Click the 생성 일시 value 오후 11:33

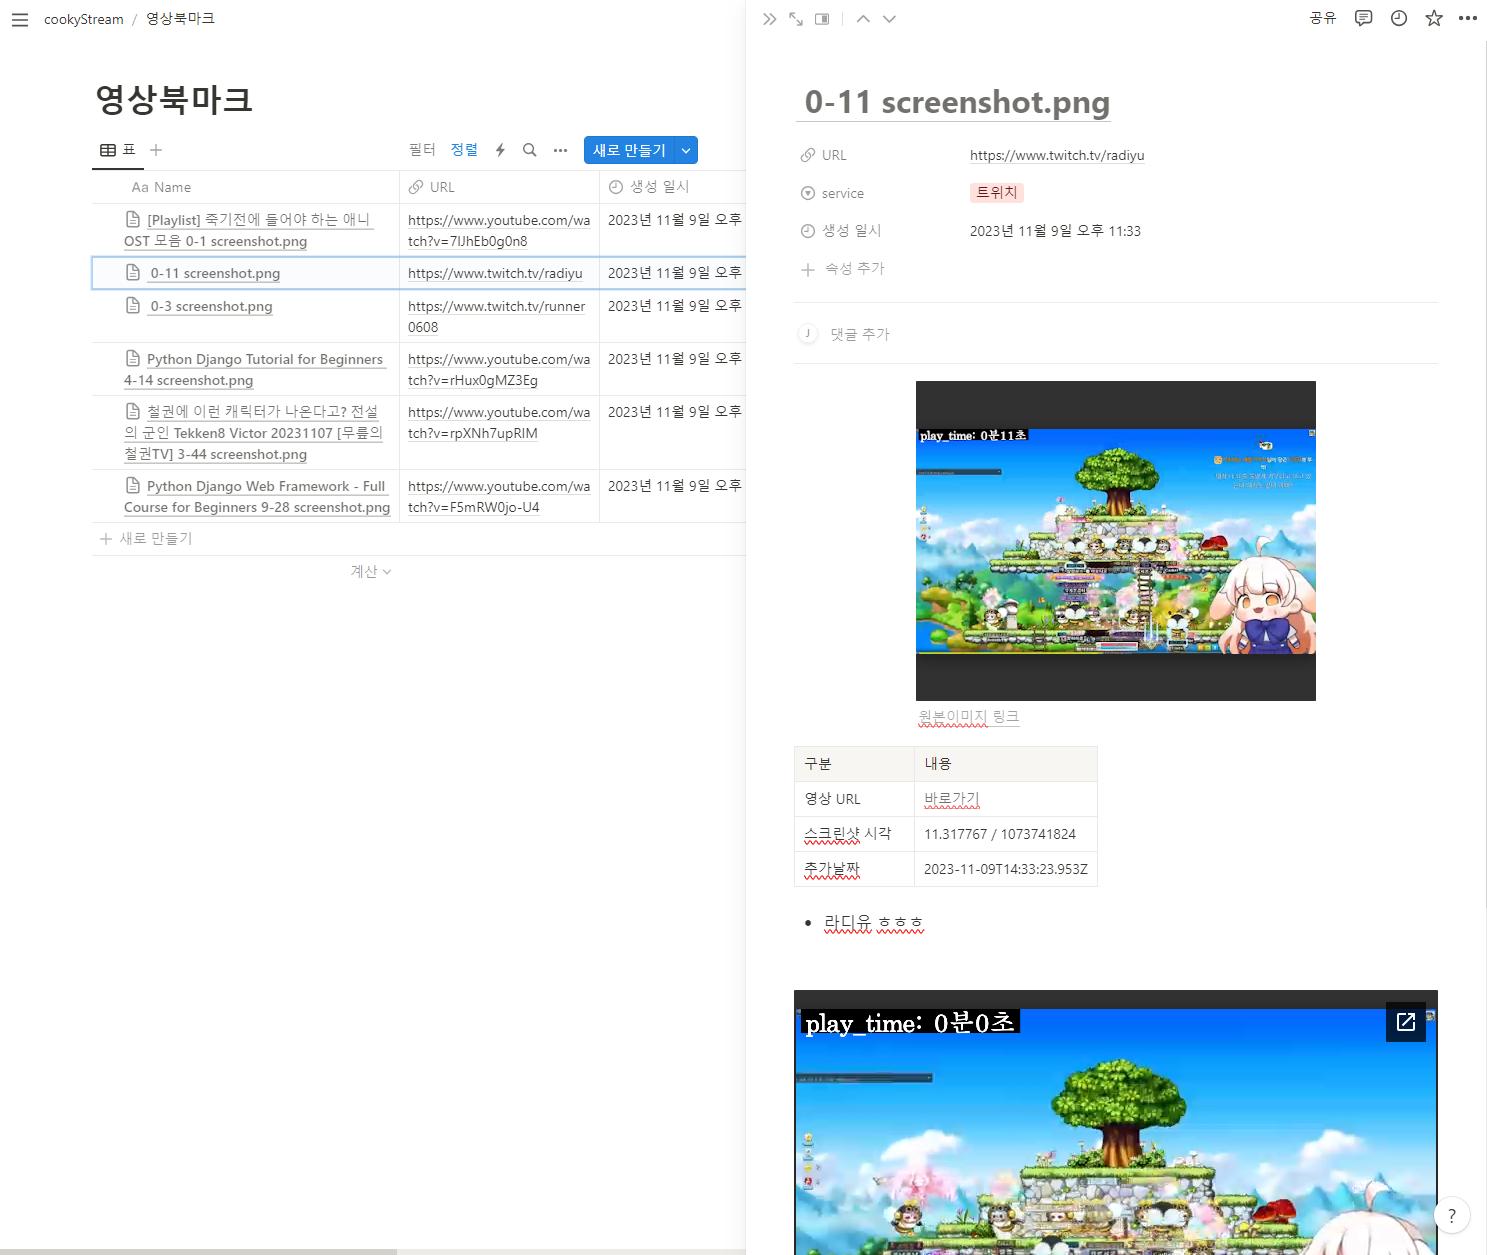[1055, 231]
